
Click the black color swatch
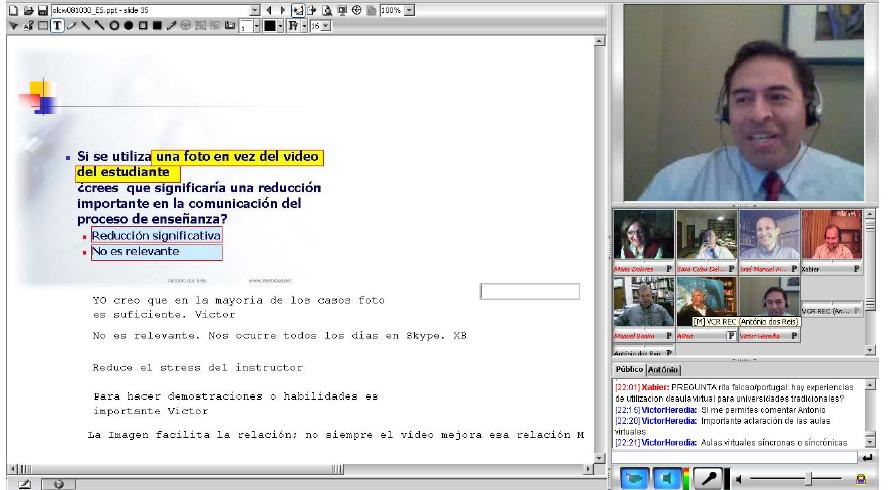point(270,26)
